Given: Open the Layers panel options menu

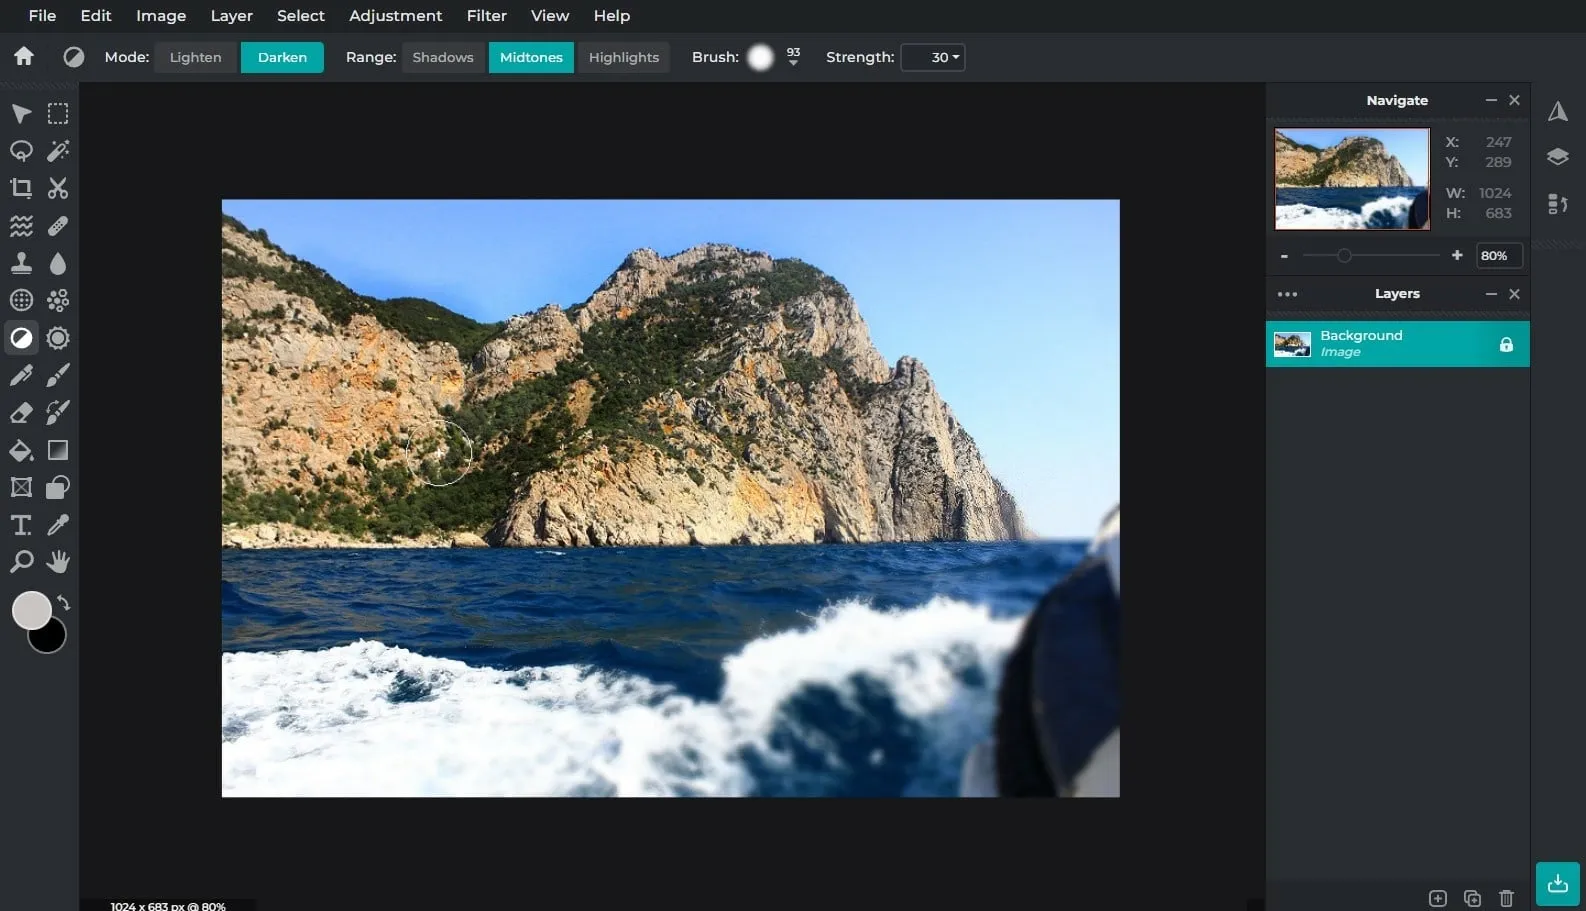Looking at the screenshot, I should [1287, 294].
